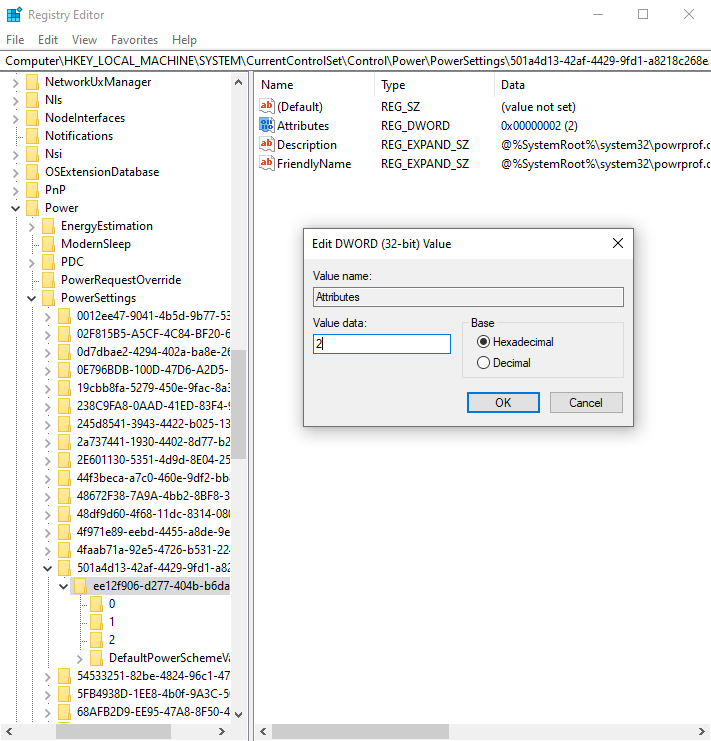This screenshot has height=741, width=711.
Task: Open the View menu
Action: (84, 40)
